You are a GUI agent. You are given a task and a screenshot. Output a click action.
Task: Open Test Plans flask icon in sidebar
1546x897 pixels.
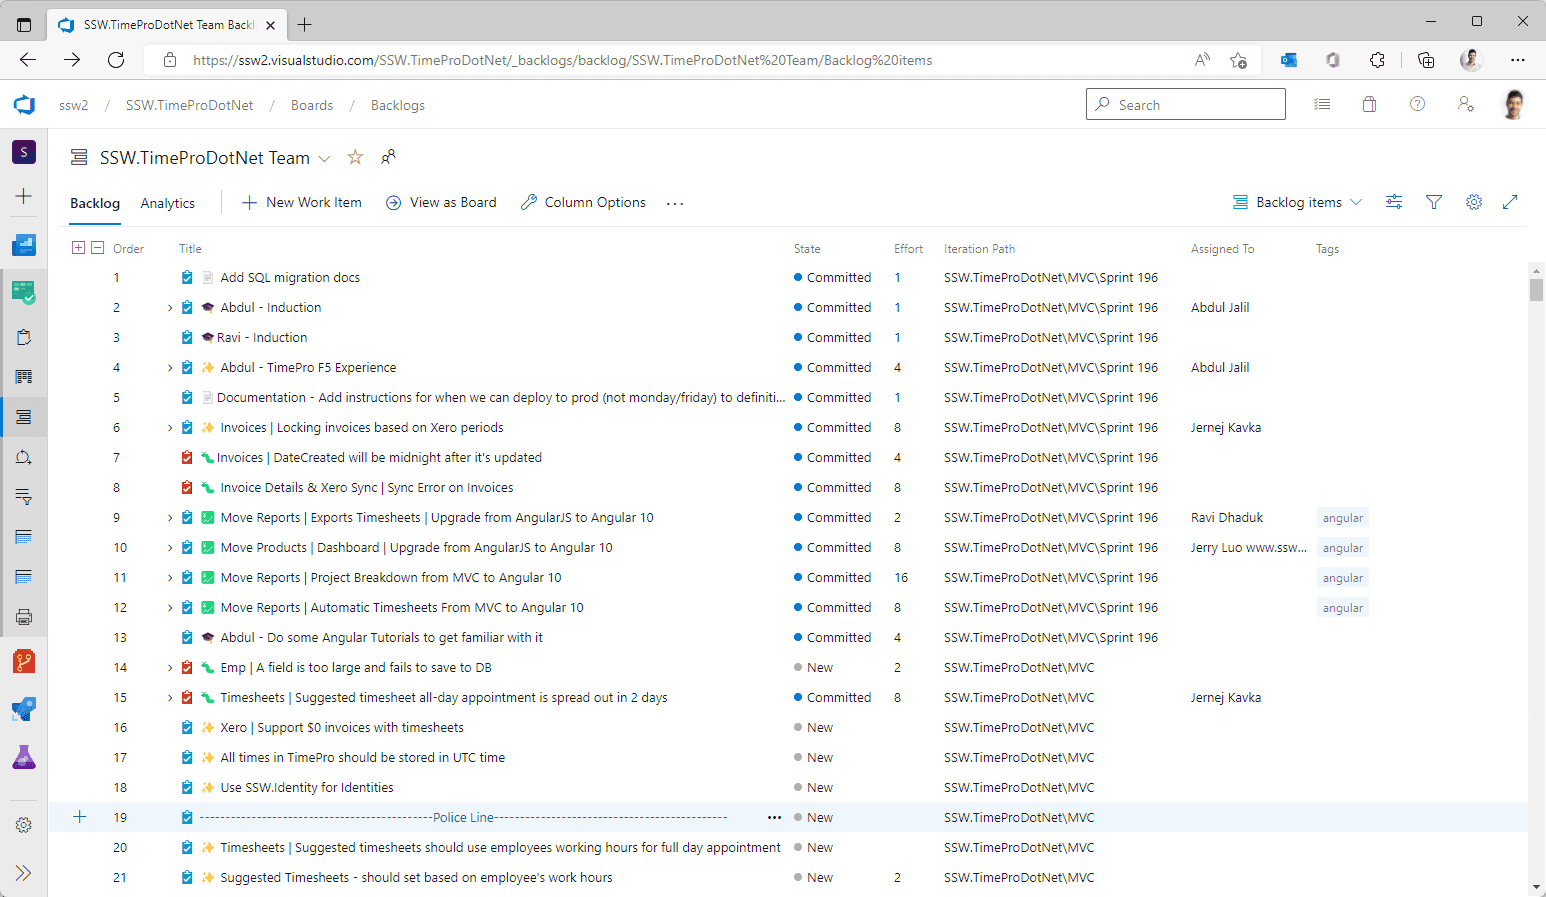point(24,757)
